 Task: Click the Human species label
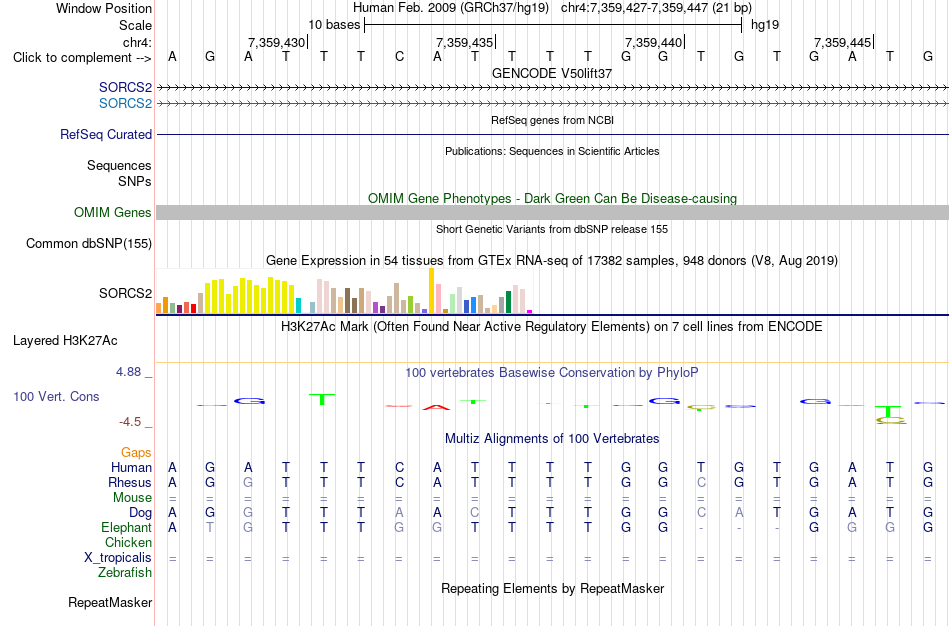click(131, 467)
